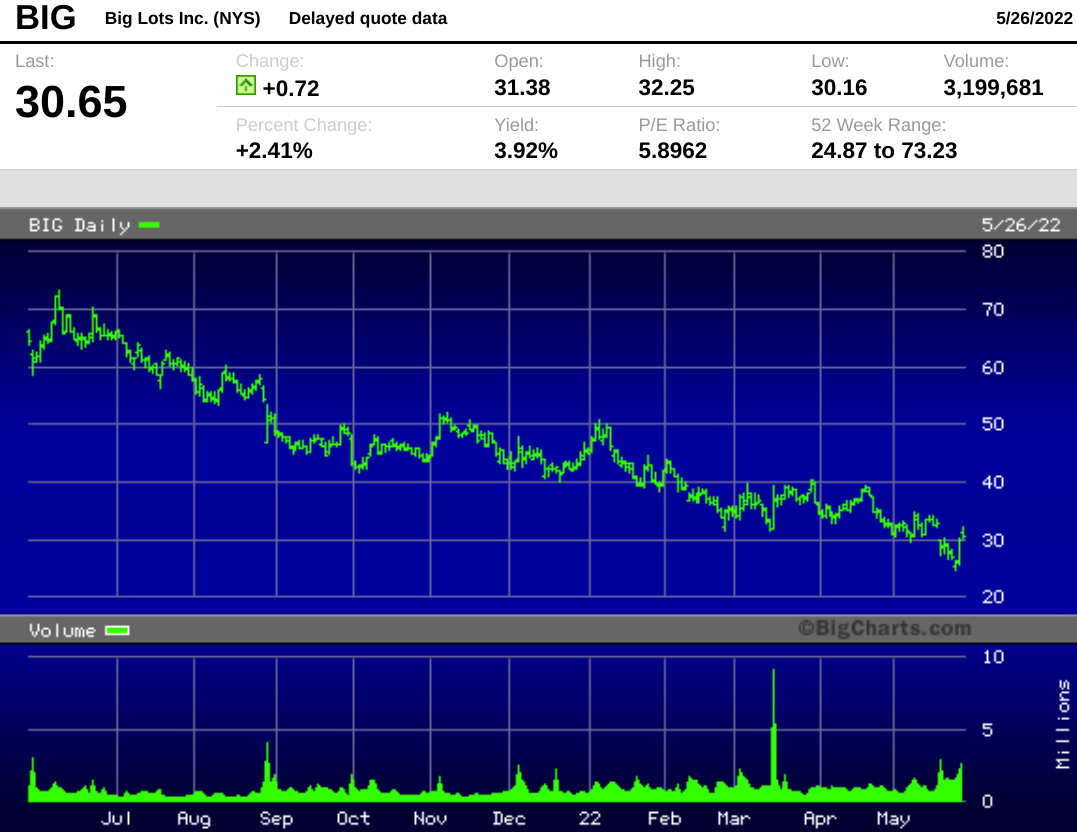Click the 'Volume' chart section label
Viewport: 1077px width, 832px height.
63,631
